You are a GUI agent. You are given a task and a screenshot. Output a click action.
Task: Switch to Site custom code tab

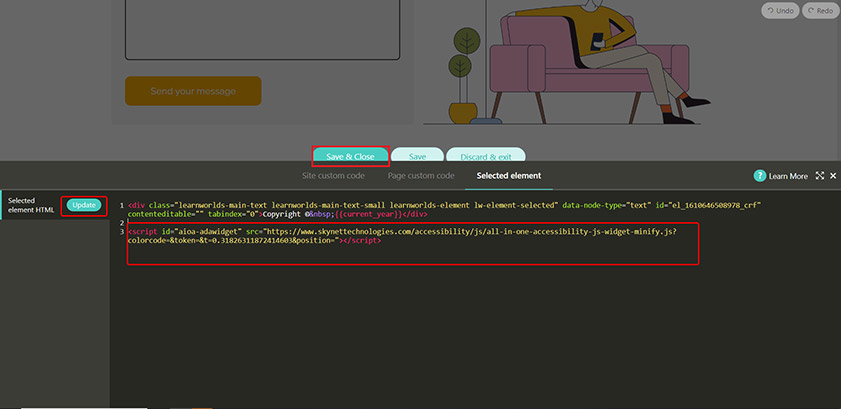click(333, 176)
